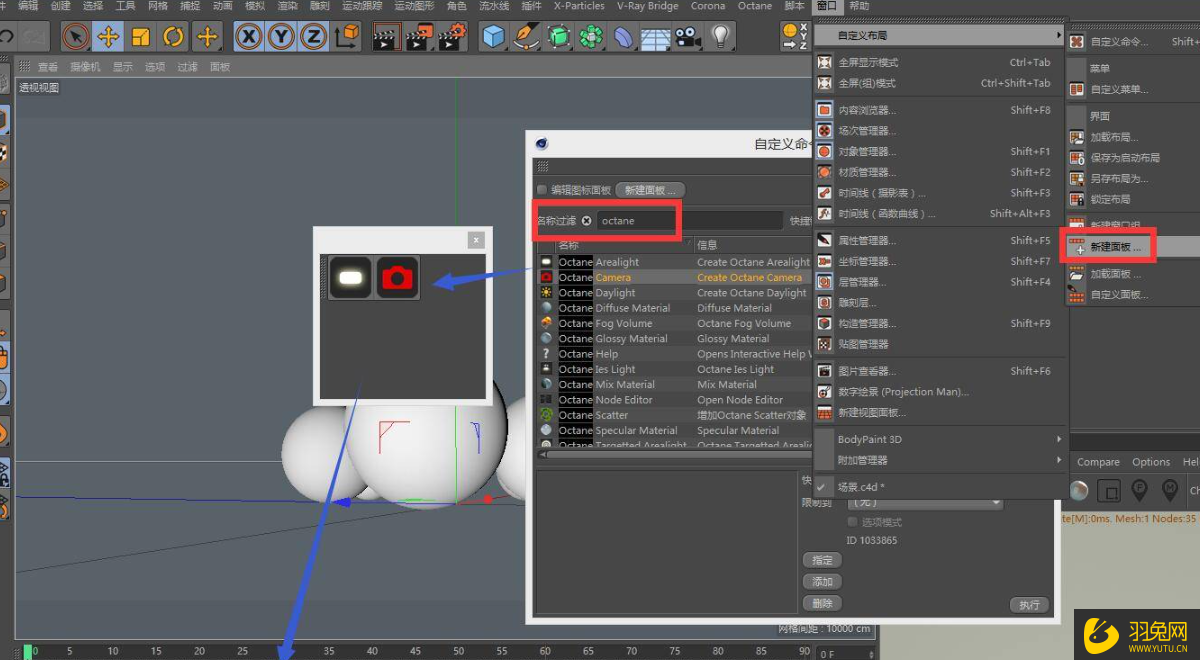Add a Camera object from toolbar
The image size is (1200, 660).
pos(687,37)
